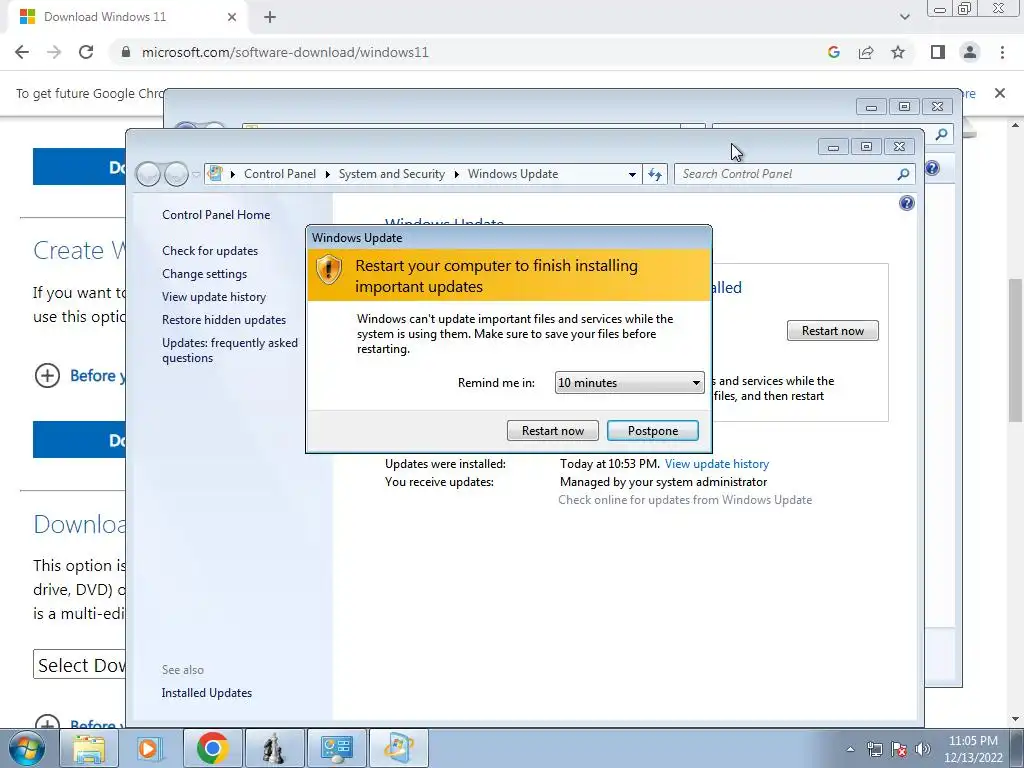Open Control Panel Home
This screenshot has width=1024, height=768.
216,215
